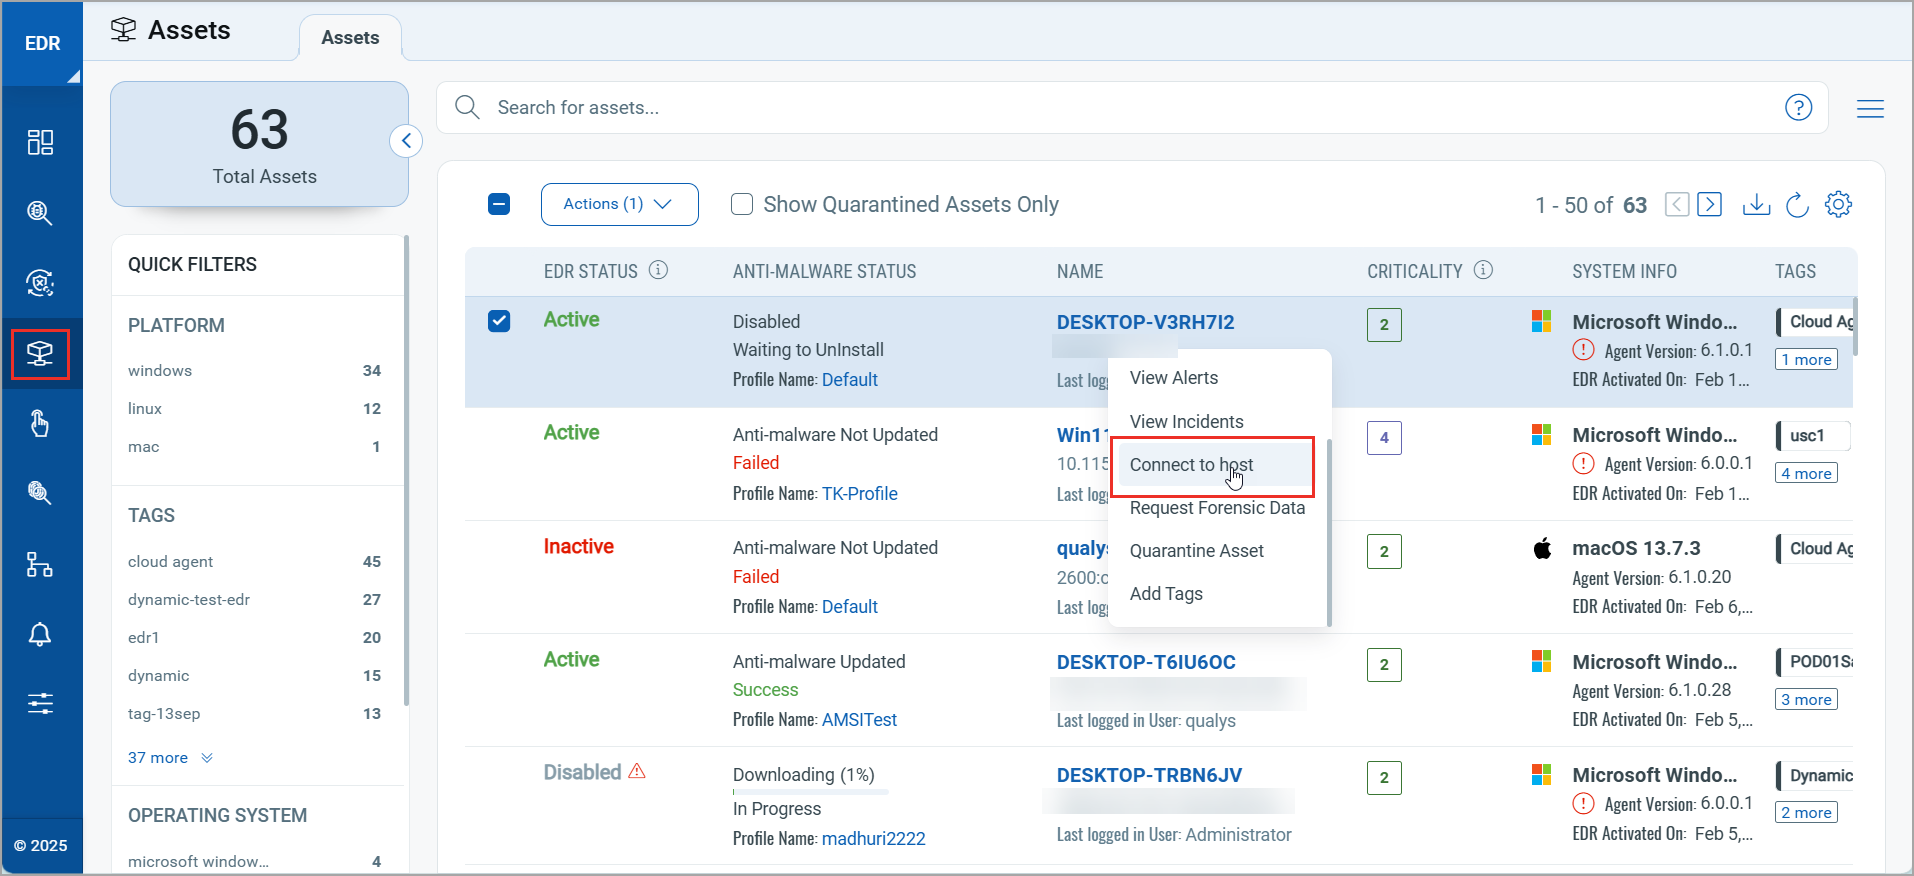Uncheck the DESKTOP-V3RH7I2 row checkbox
1914x876 pixels.
[x=499, y=321]
